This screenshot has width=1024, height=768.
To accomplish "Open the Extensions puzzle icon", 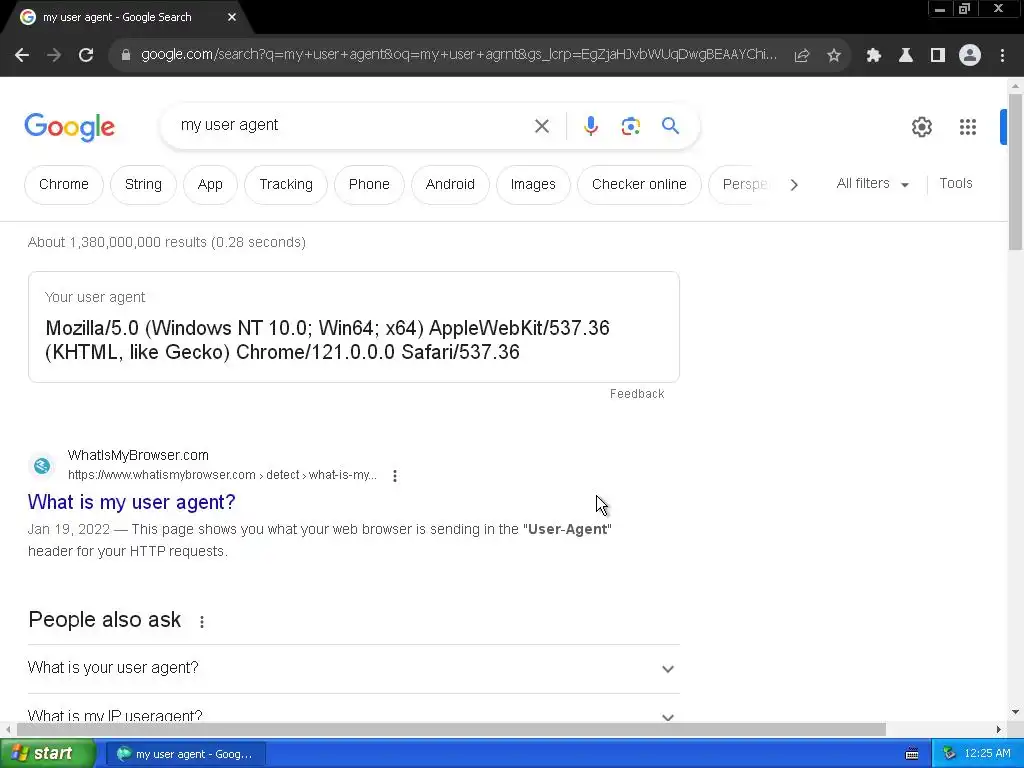I will 873,56.
